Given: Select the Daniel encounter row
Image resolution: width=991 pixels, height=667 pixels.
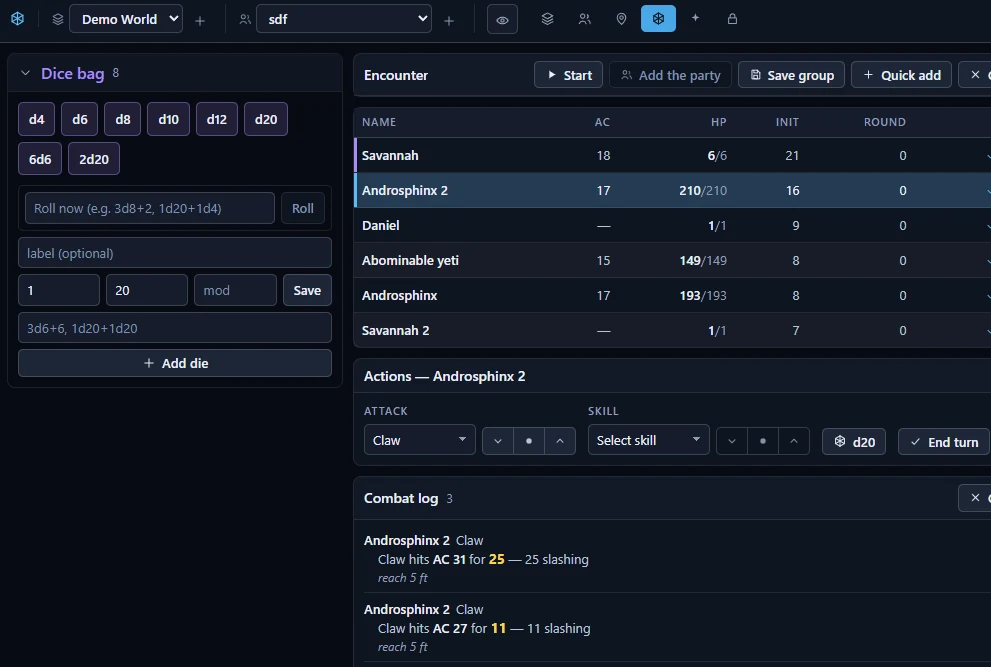Looking at the screenshot, I should (672, 225).
